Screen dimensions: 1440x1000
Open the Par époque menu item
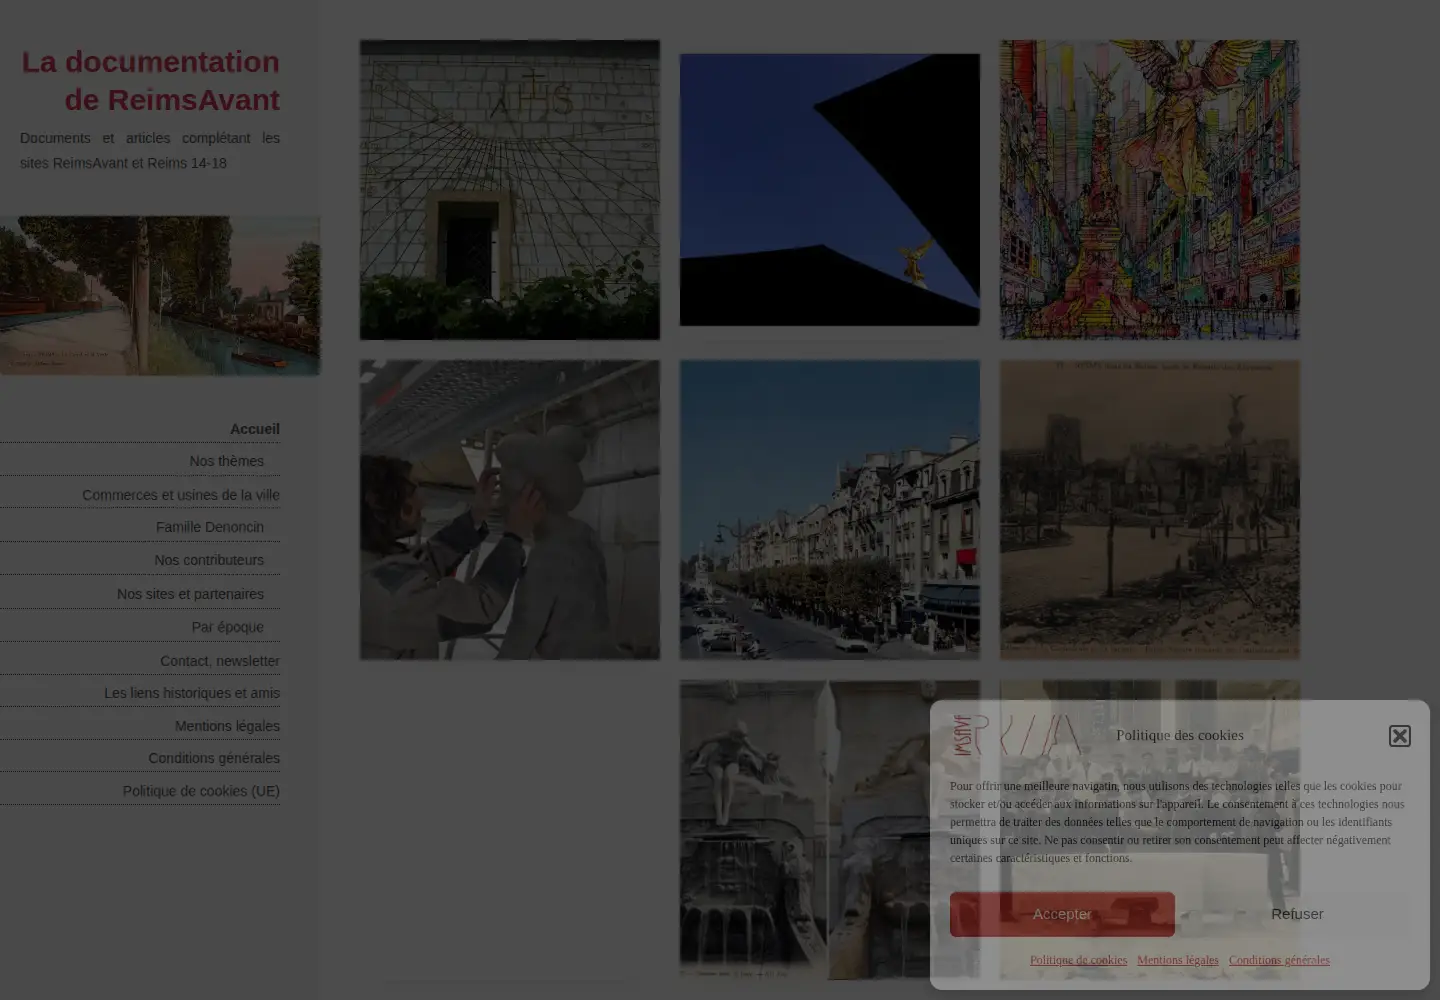(228, 627)
